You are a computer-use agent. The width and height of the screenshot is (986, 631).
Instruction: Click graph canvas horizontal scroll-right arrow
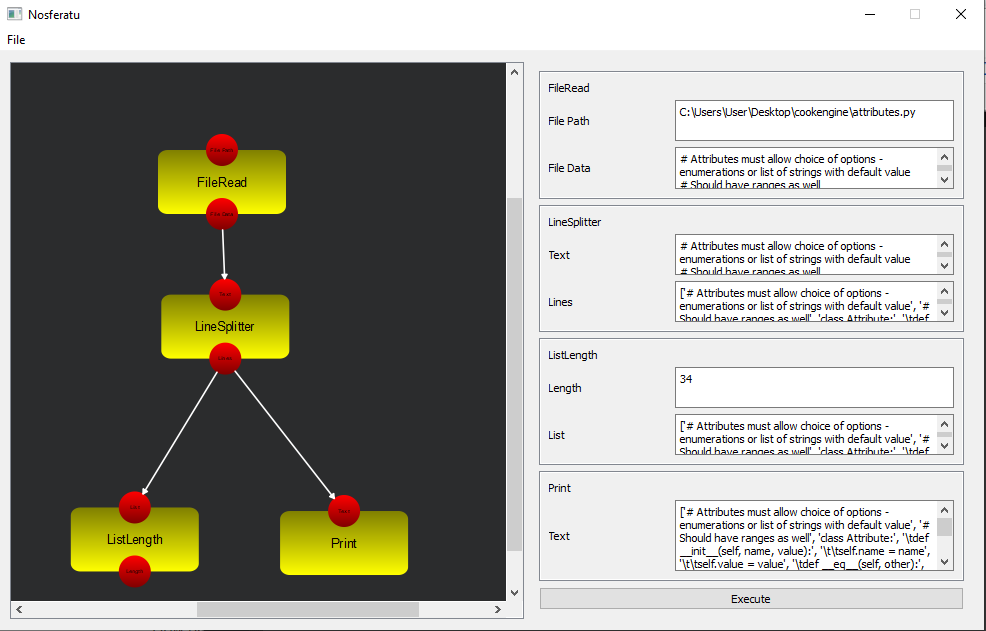click(x=498, y=609)
